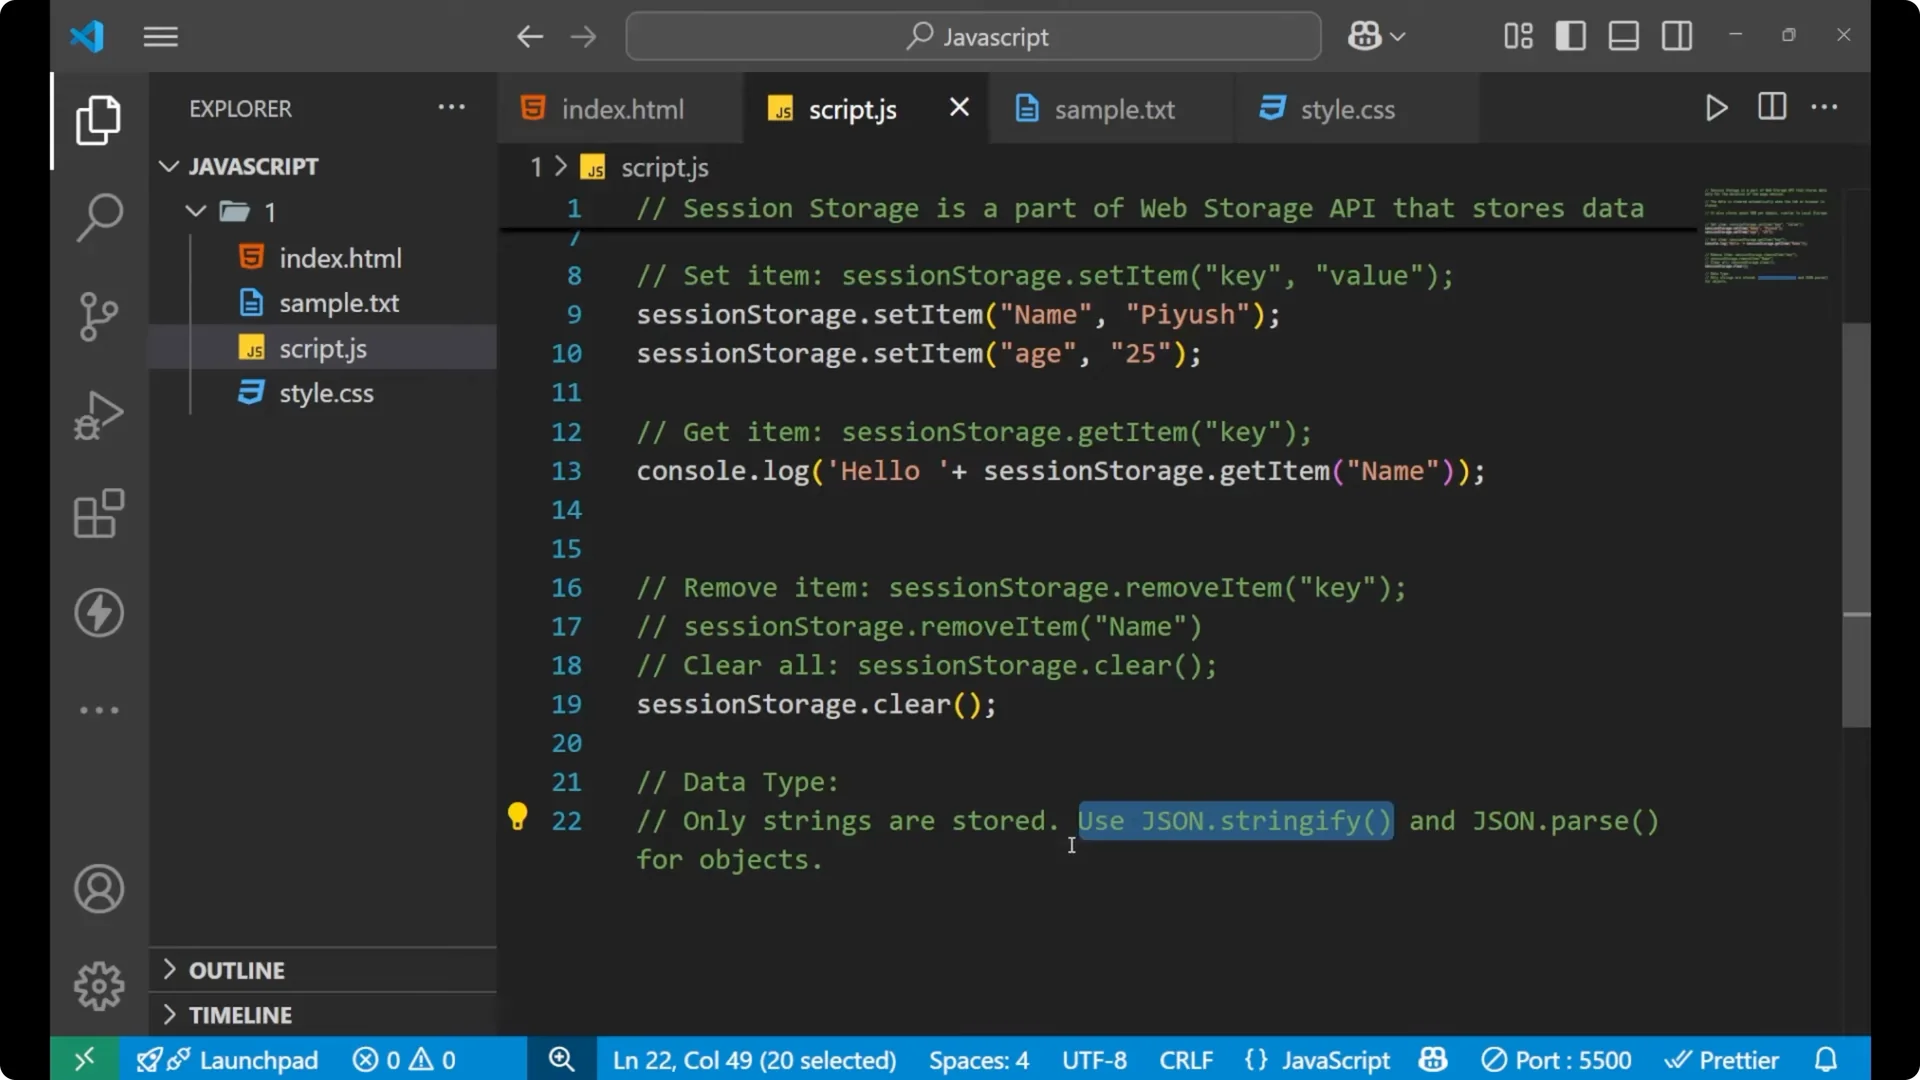
Task: Click the lightbulb code action on line 22
Action: (x=517, y=817)
